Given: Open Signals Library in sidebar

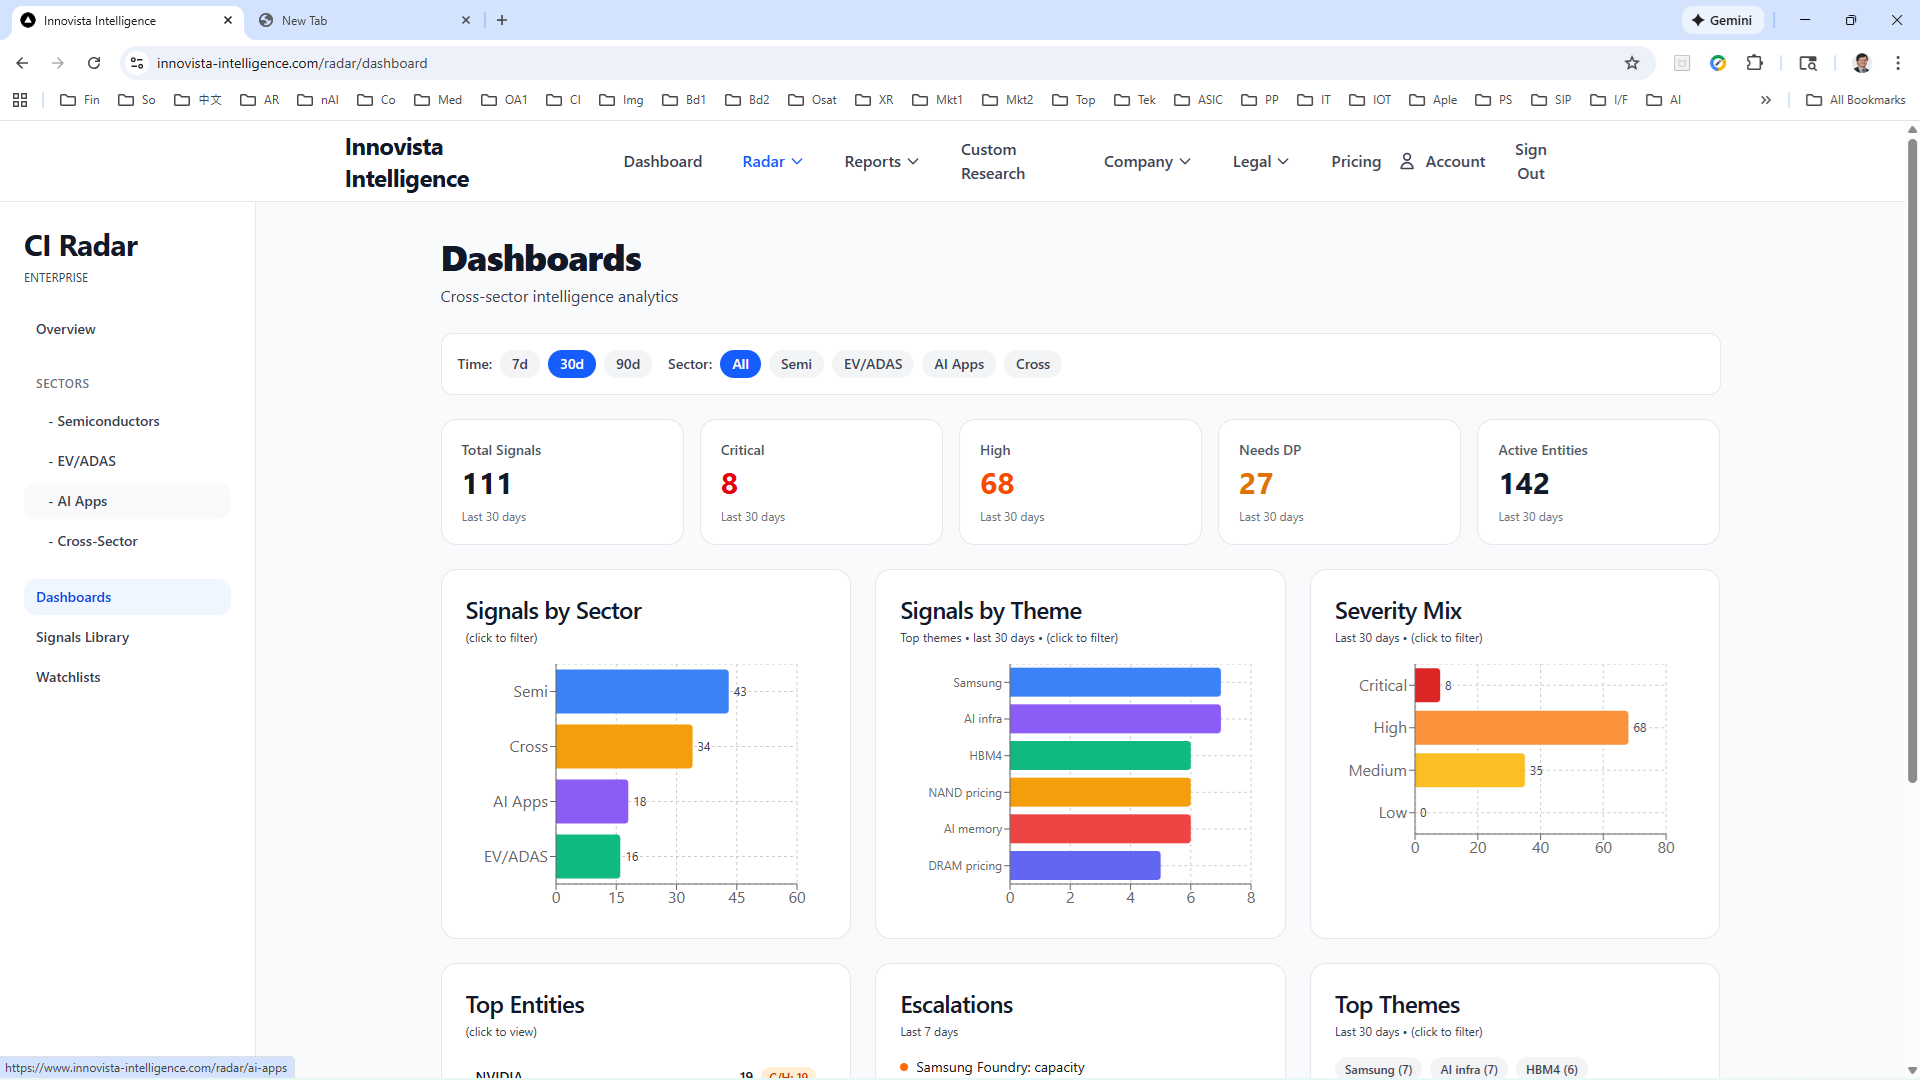Looking at the screenshot, I should coord(82,637).
